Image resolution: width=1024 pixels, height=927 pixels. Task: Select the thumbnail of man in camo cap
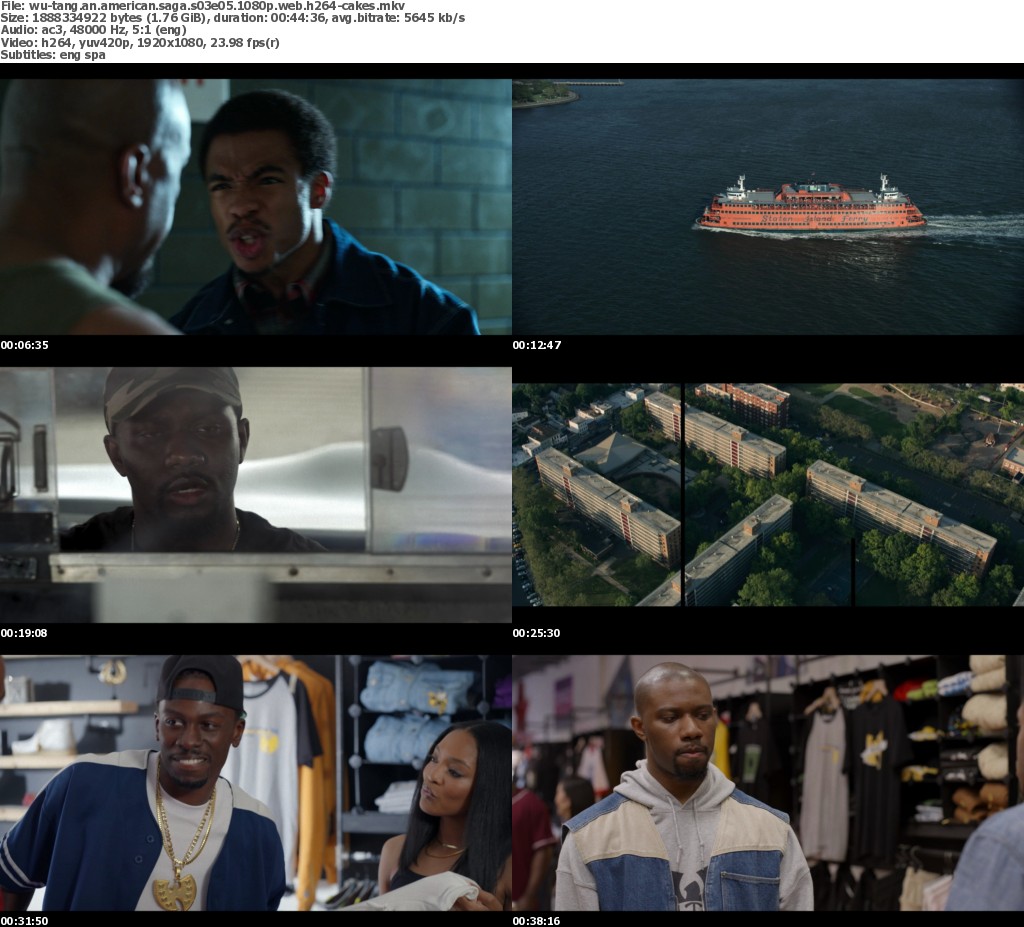point(255,494)
